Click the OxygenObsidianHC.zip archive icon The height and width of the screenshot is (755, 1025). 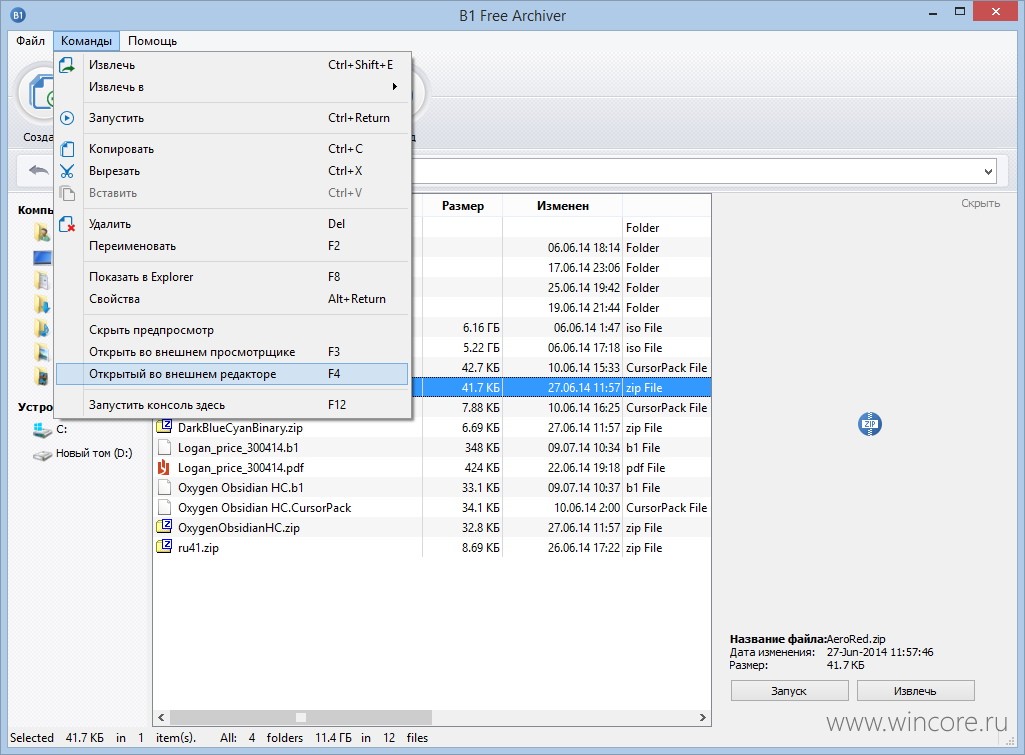tap(163, 528)
